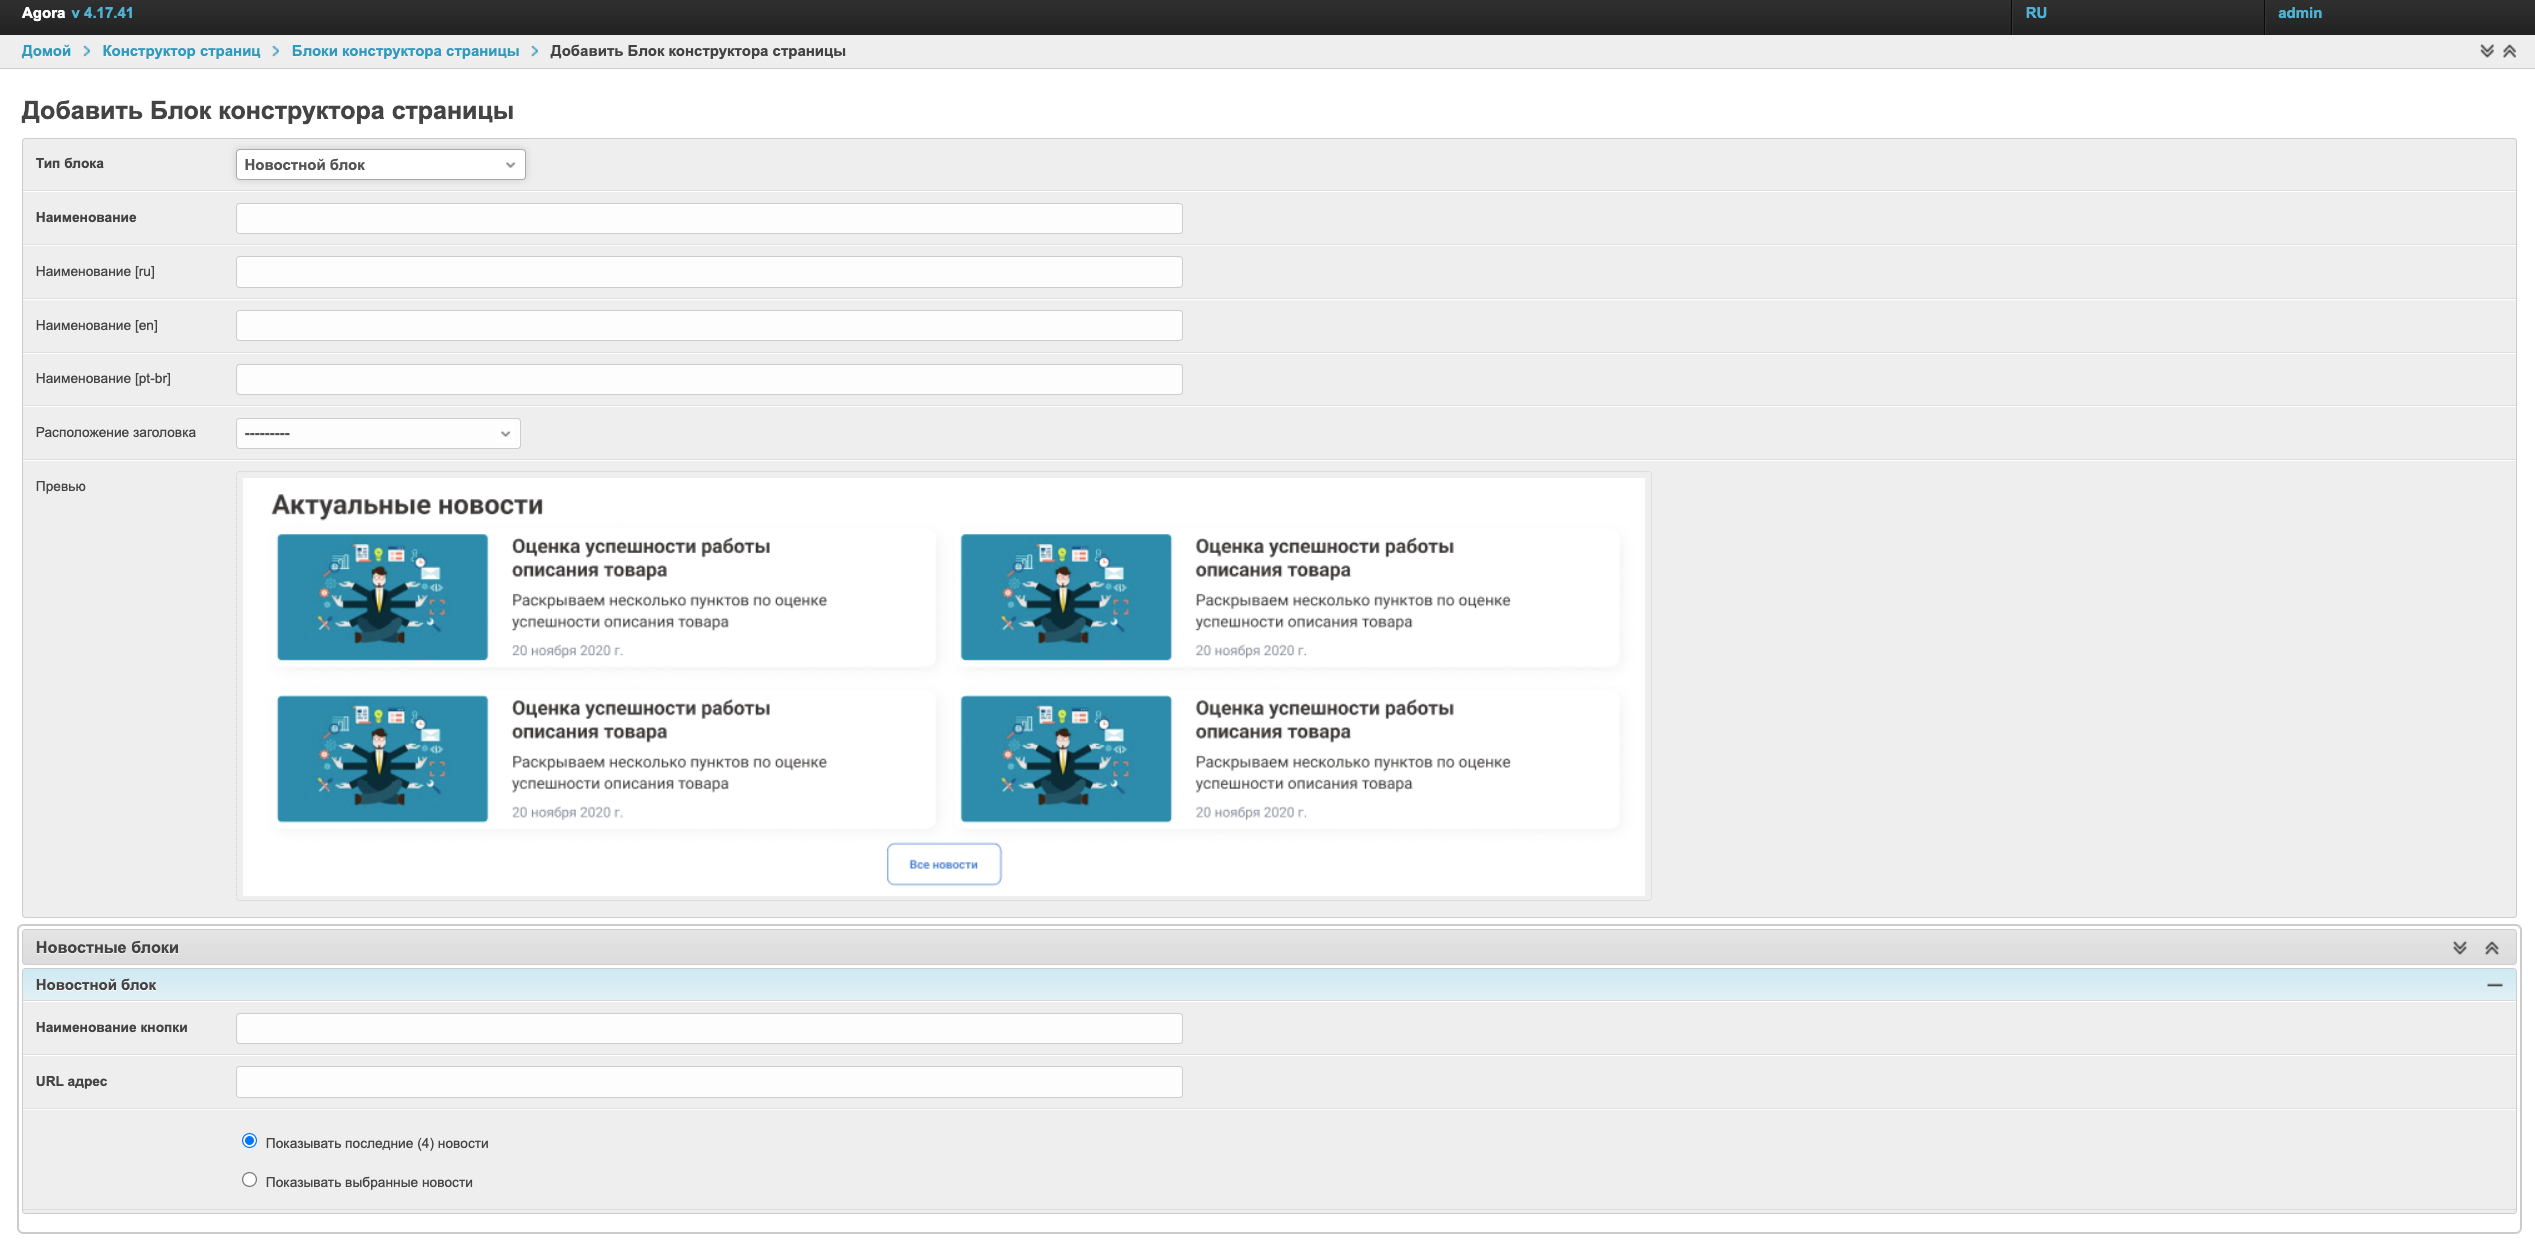The image size is (2535, 1240).
Task: Open Блоки конструктора страницы breadcrumb
Action: [405, 51]
